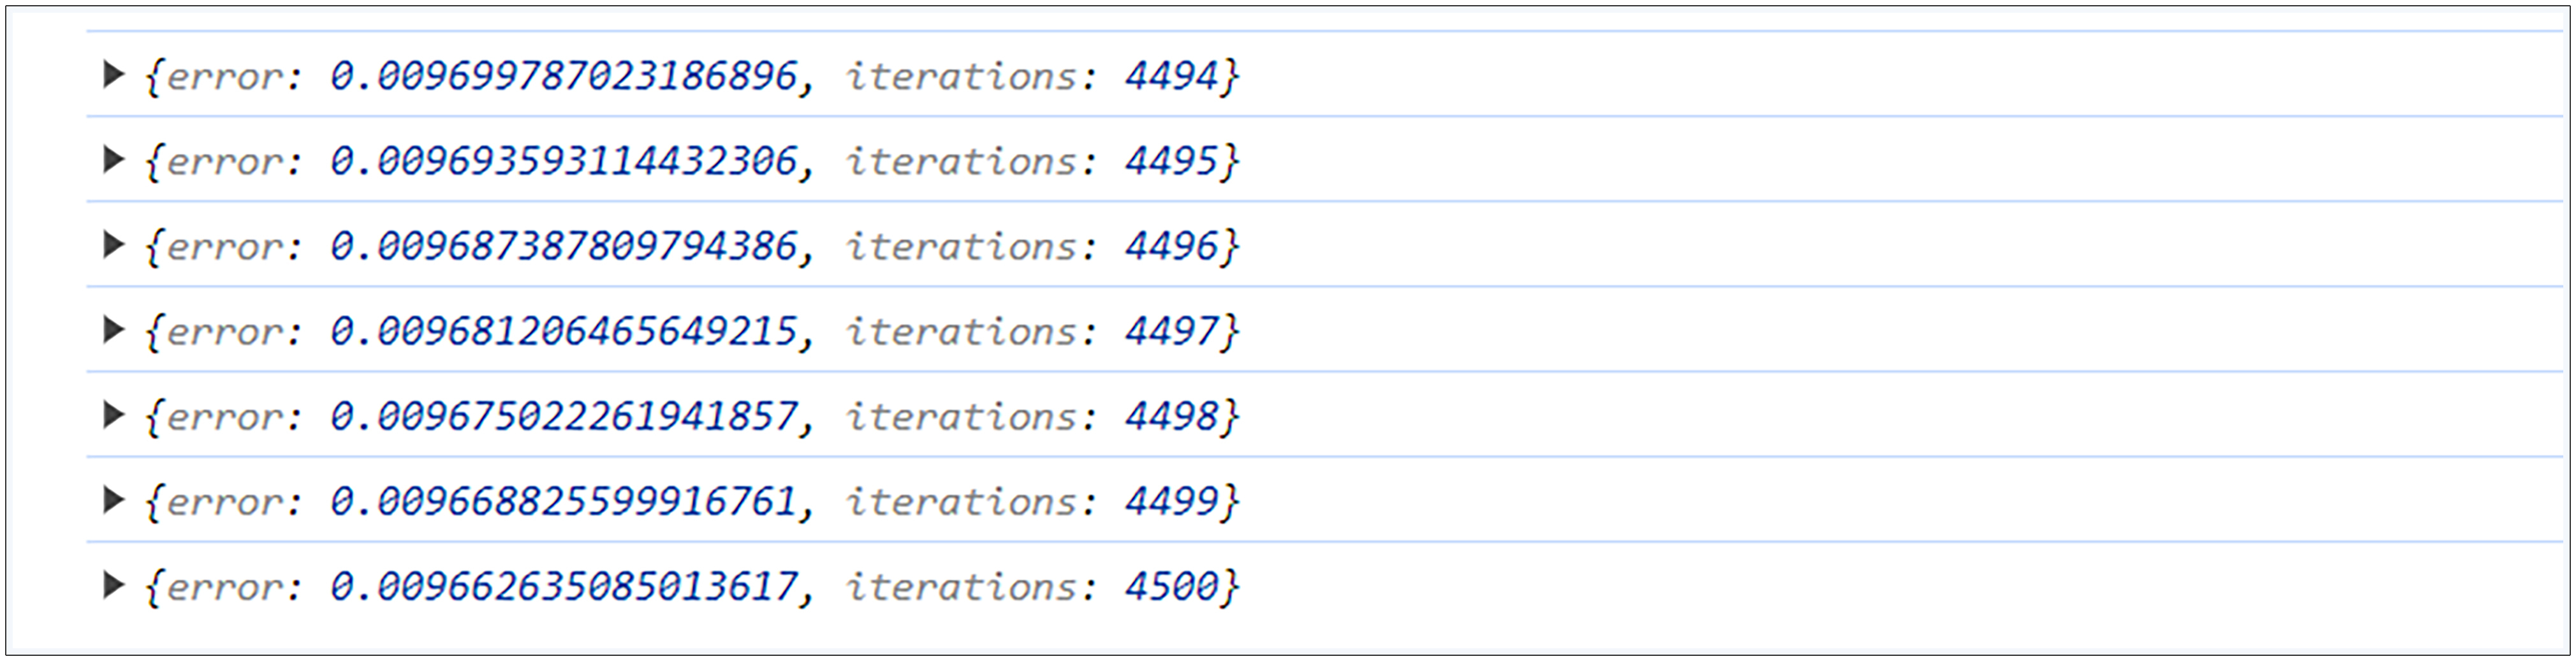Expand the log entry for iteration 4497

click(x=113, y=329)
